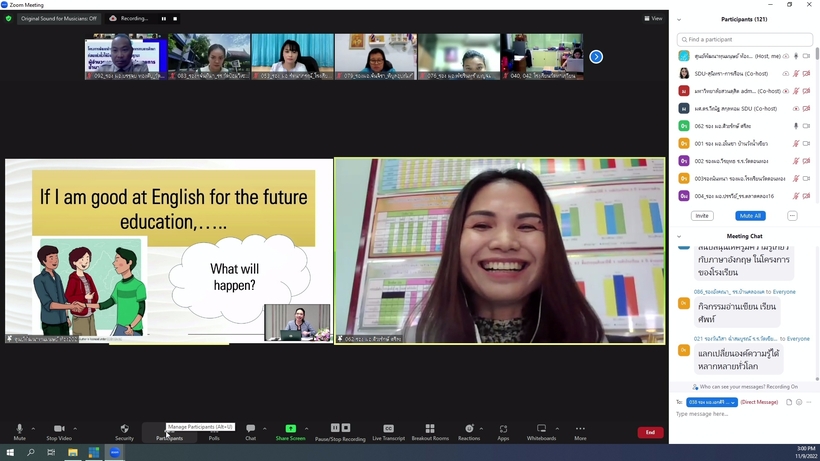Collapse the Meeting Chat panel chevron
820x461 pixels.
(679, 236)
